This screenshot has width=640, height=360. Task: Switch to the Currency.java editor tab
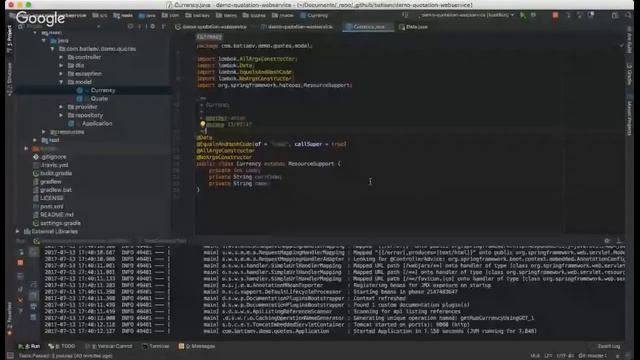368,27
